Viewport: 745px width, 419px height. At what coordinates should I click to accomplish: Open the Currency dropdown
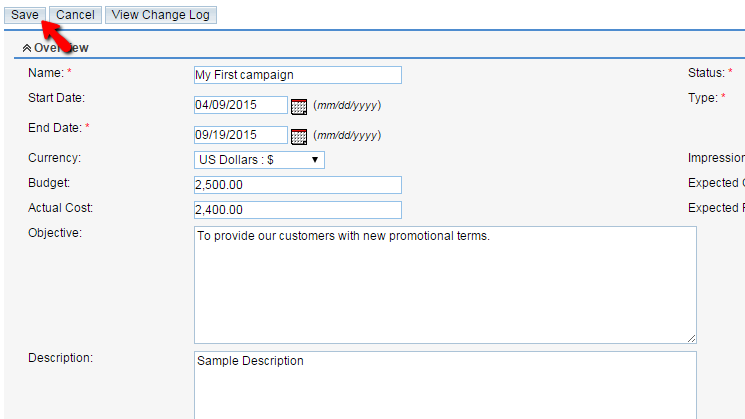pos(259,160)
